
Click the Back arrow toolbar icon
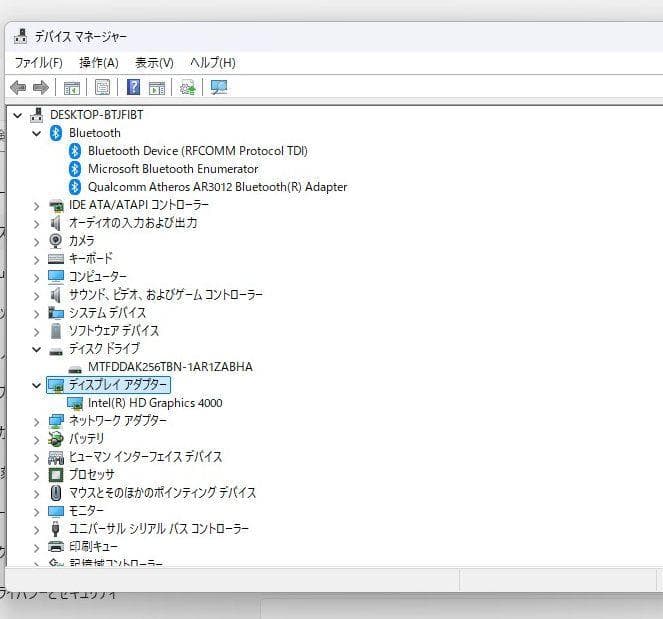[x=18, y=88]
